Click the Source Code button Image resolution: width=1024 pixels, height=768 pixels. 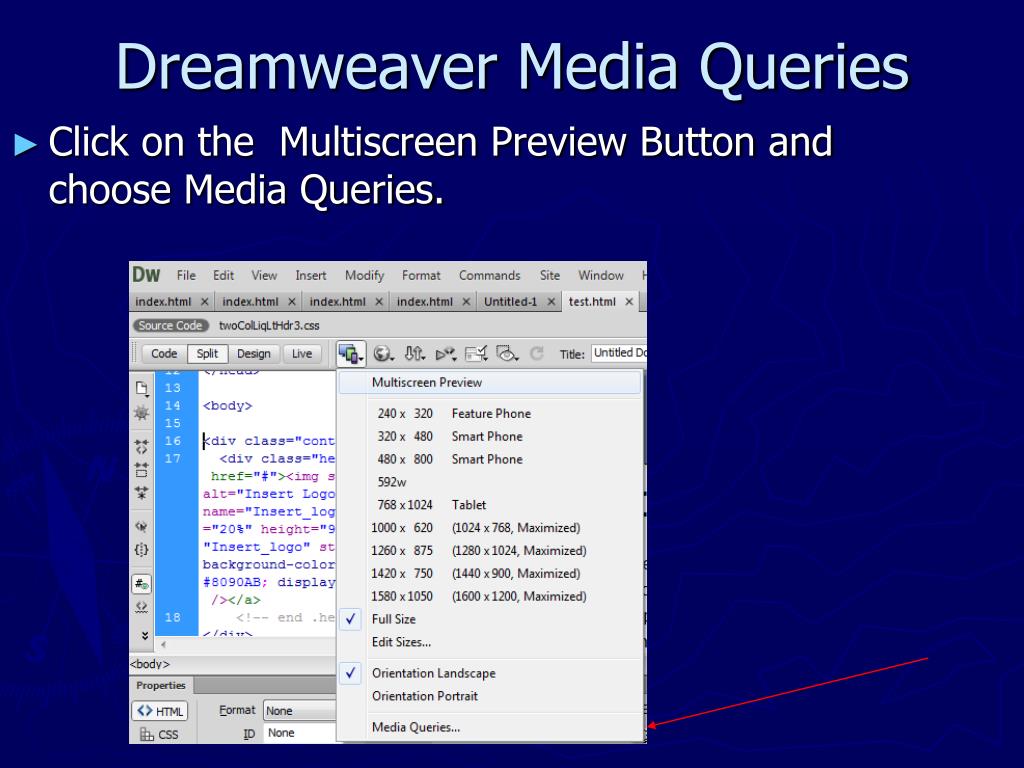pos(170,325)
